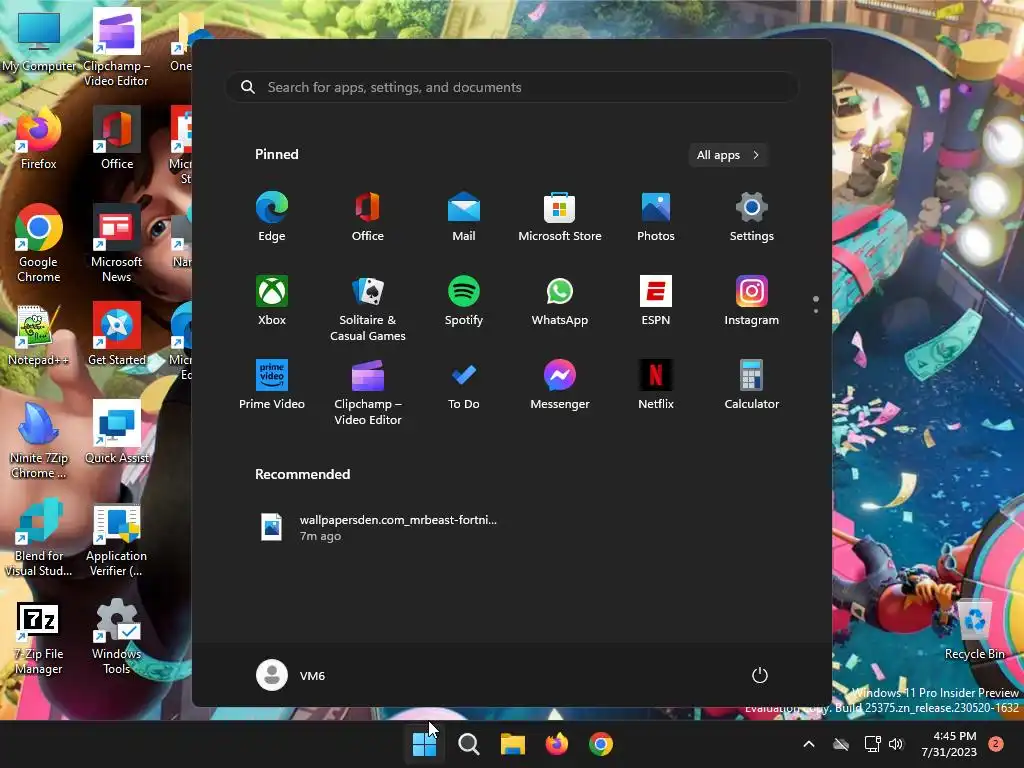Open the Edge pinned app
Image resolution: width=1024 pixels, height=768 pixels.
coord(272,217)
